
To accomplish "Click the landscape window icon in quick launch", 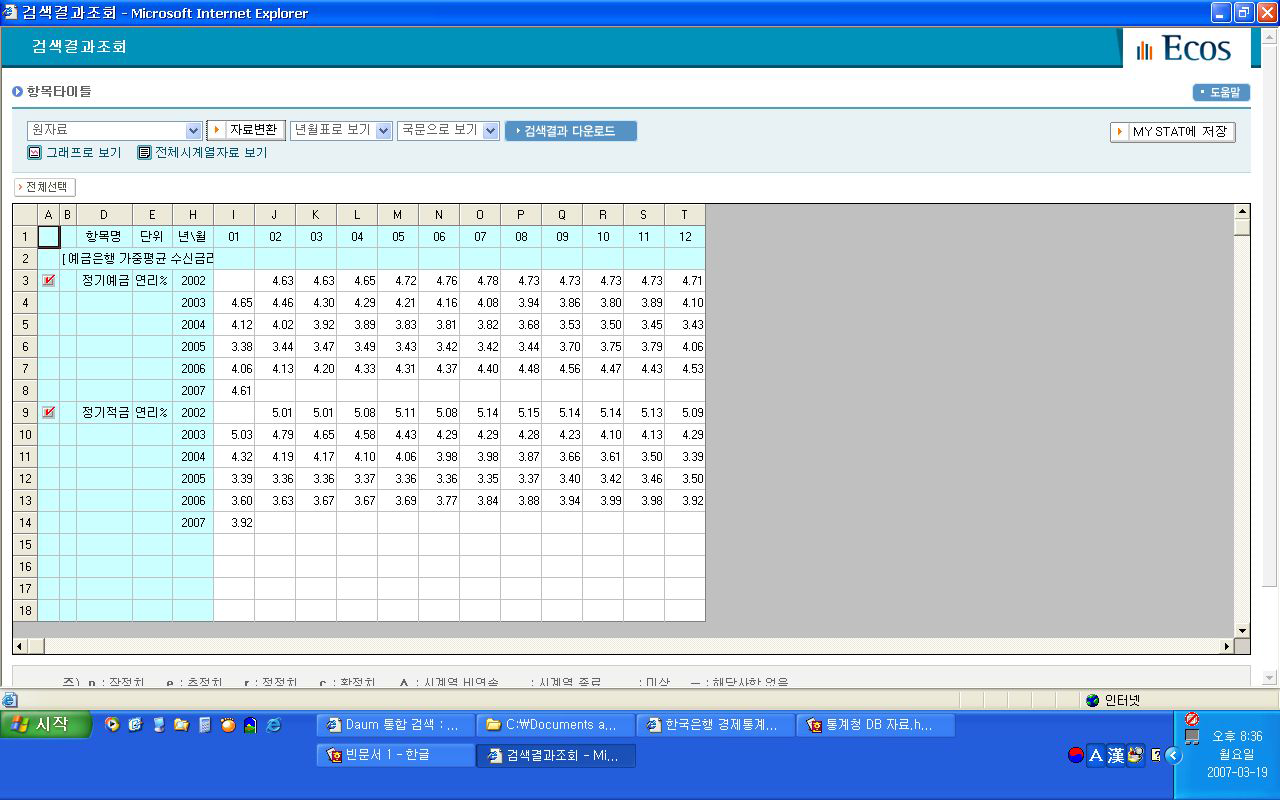I will 250,725.
